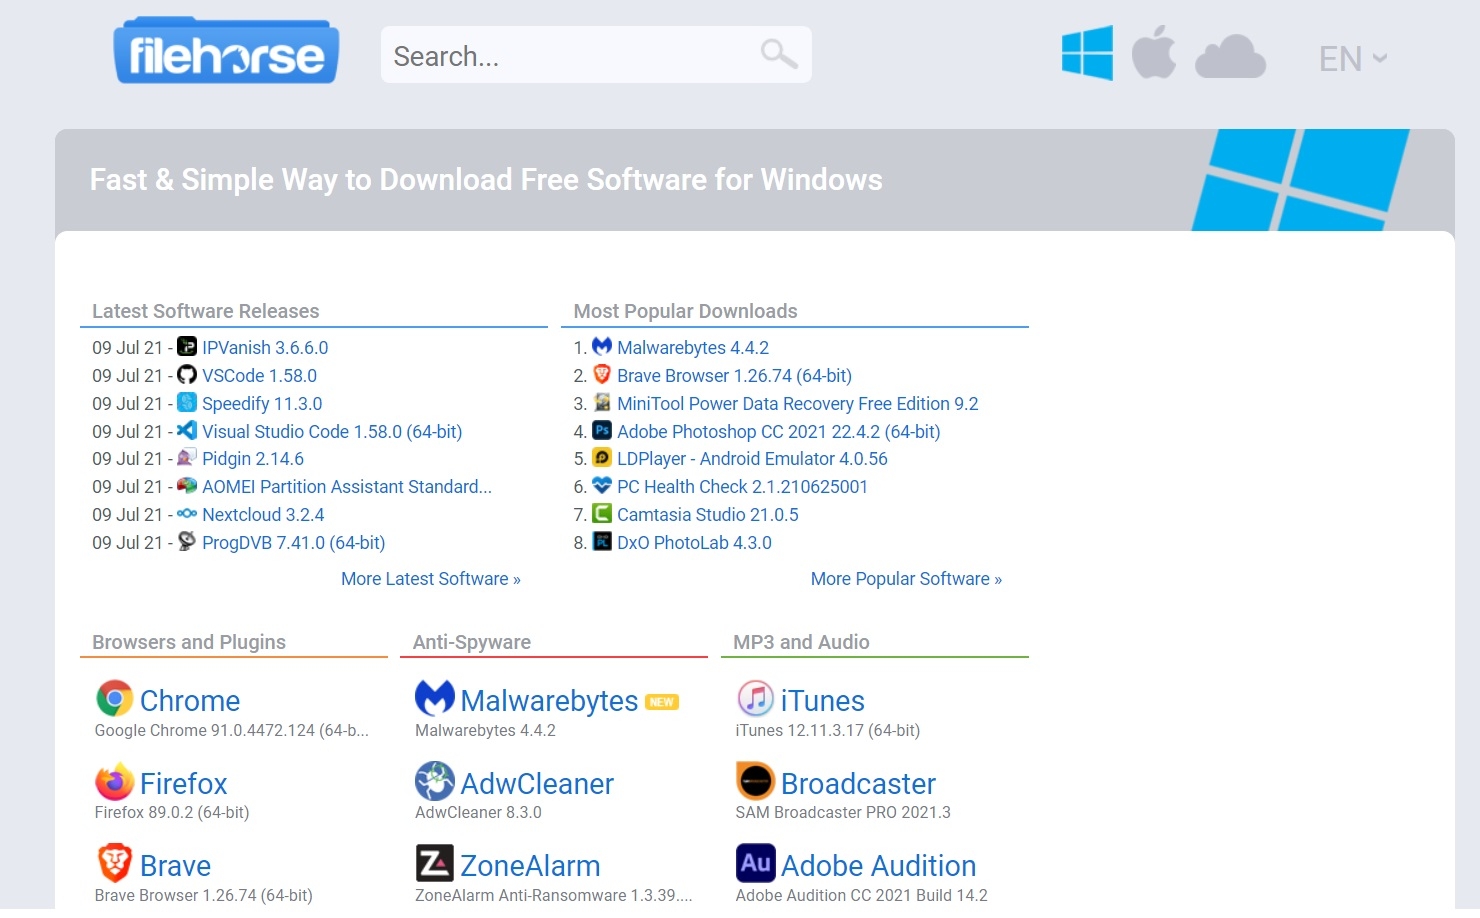Click the FileHorse logo
Screen dimensions: 1480x918
pos(226,52)
